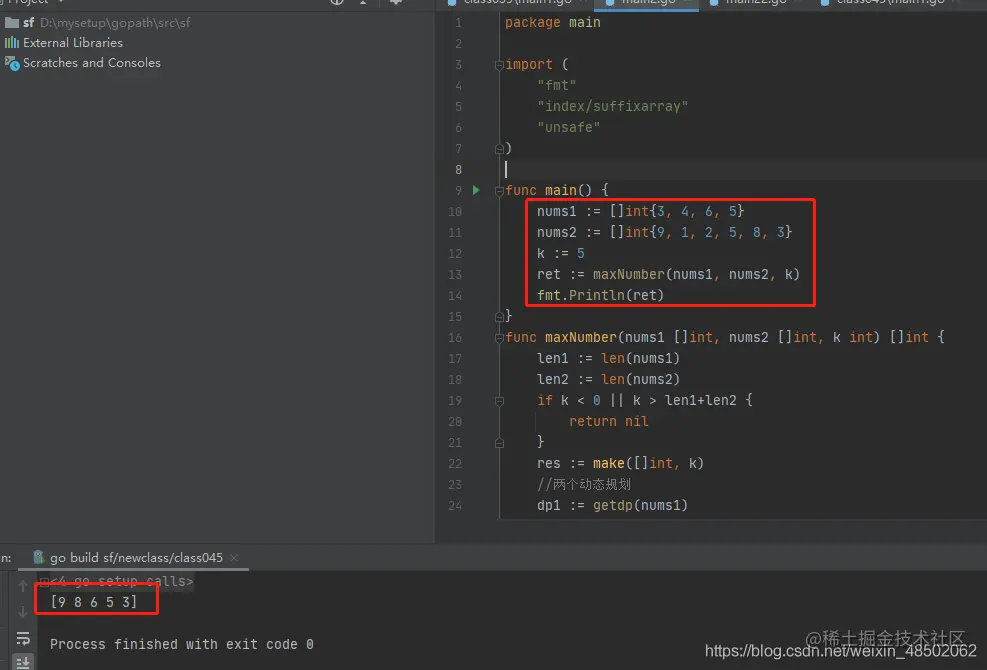
Task: Click console output [9 8 6 5 3]
Action: pyautogui.click(x=94, y=602)
